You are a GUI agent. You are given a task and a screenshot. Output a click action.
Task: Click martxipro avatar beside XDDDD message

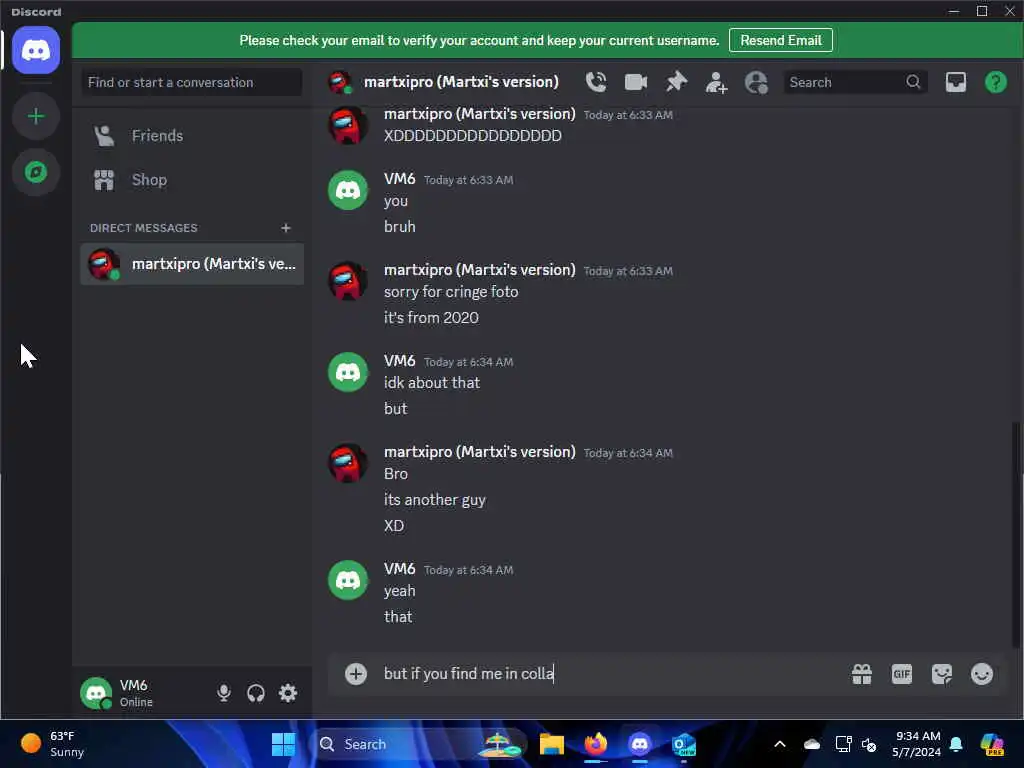coord(347,125)
